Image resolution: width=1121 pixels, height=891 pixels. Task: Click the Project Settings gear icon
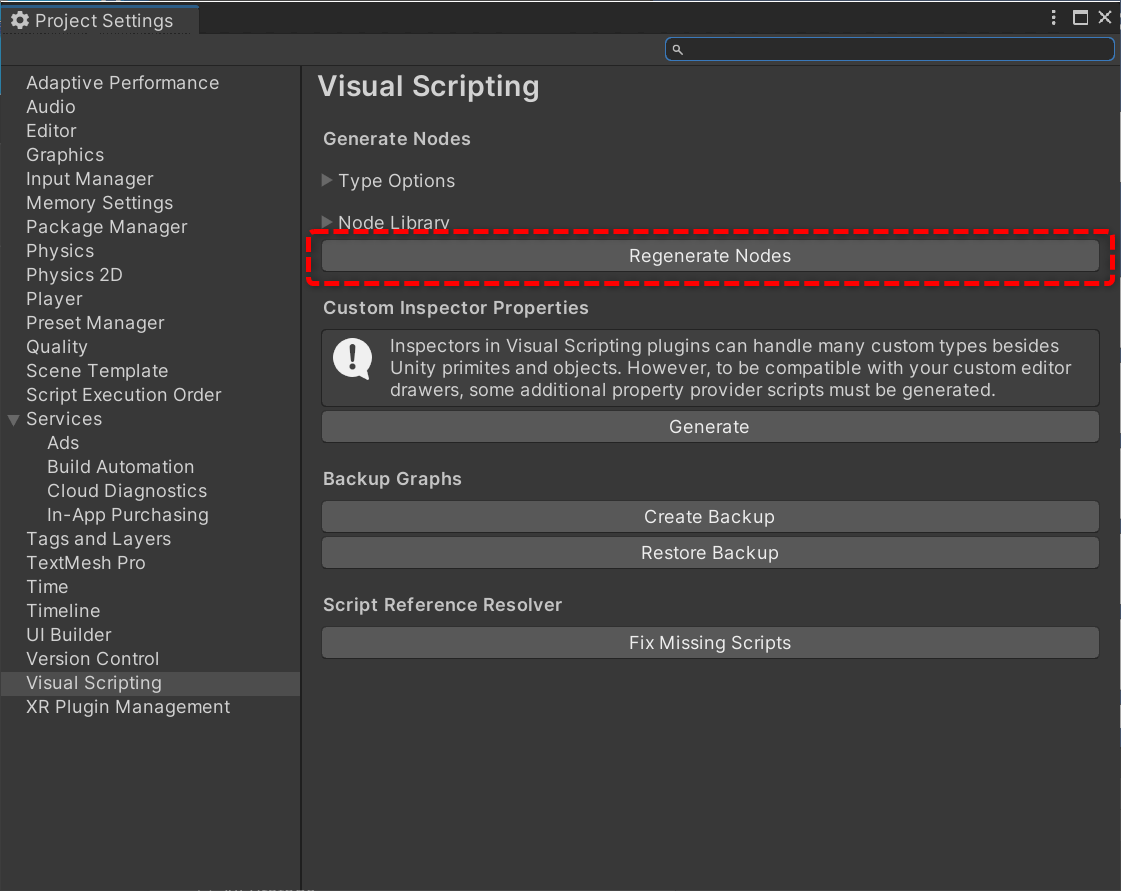[20, 20]
